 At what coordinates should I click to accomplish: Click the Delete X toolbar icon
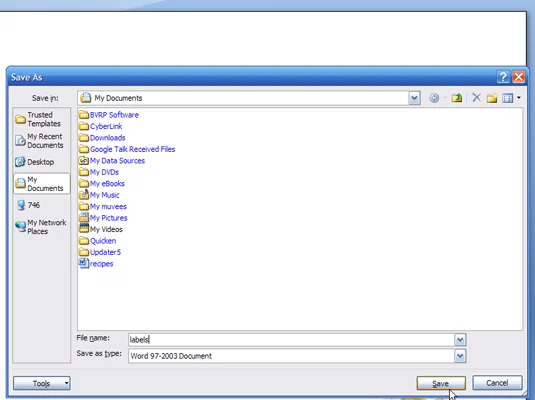tap(476, 98)
